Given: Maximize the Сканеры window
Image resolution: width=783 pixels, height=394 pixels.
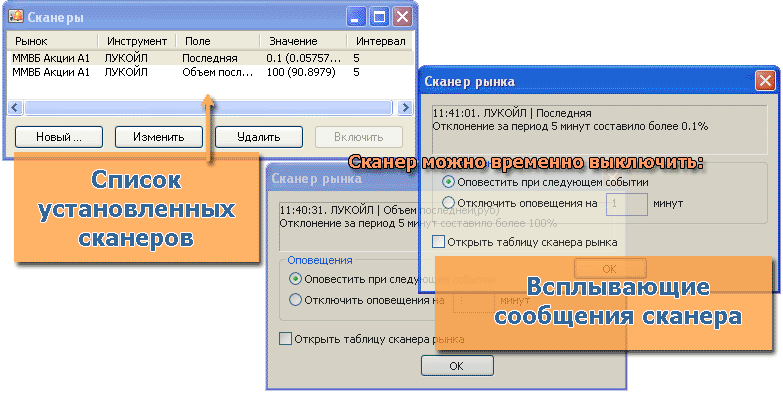Looking at the screenshot, I should 380,17.
